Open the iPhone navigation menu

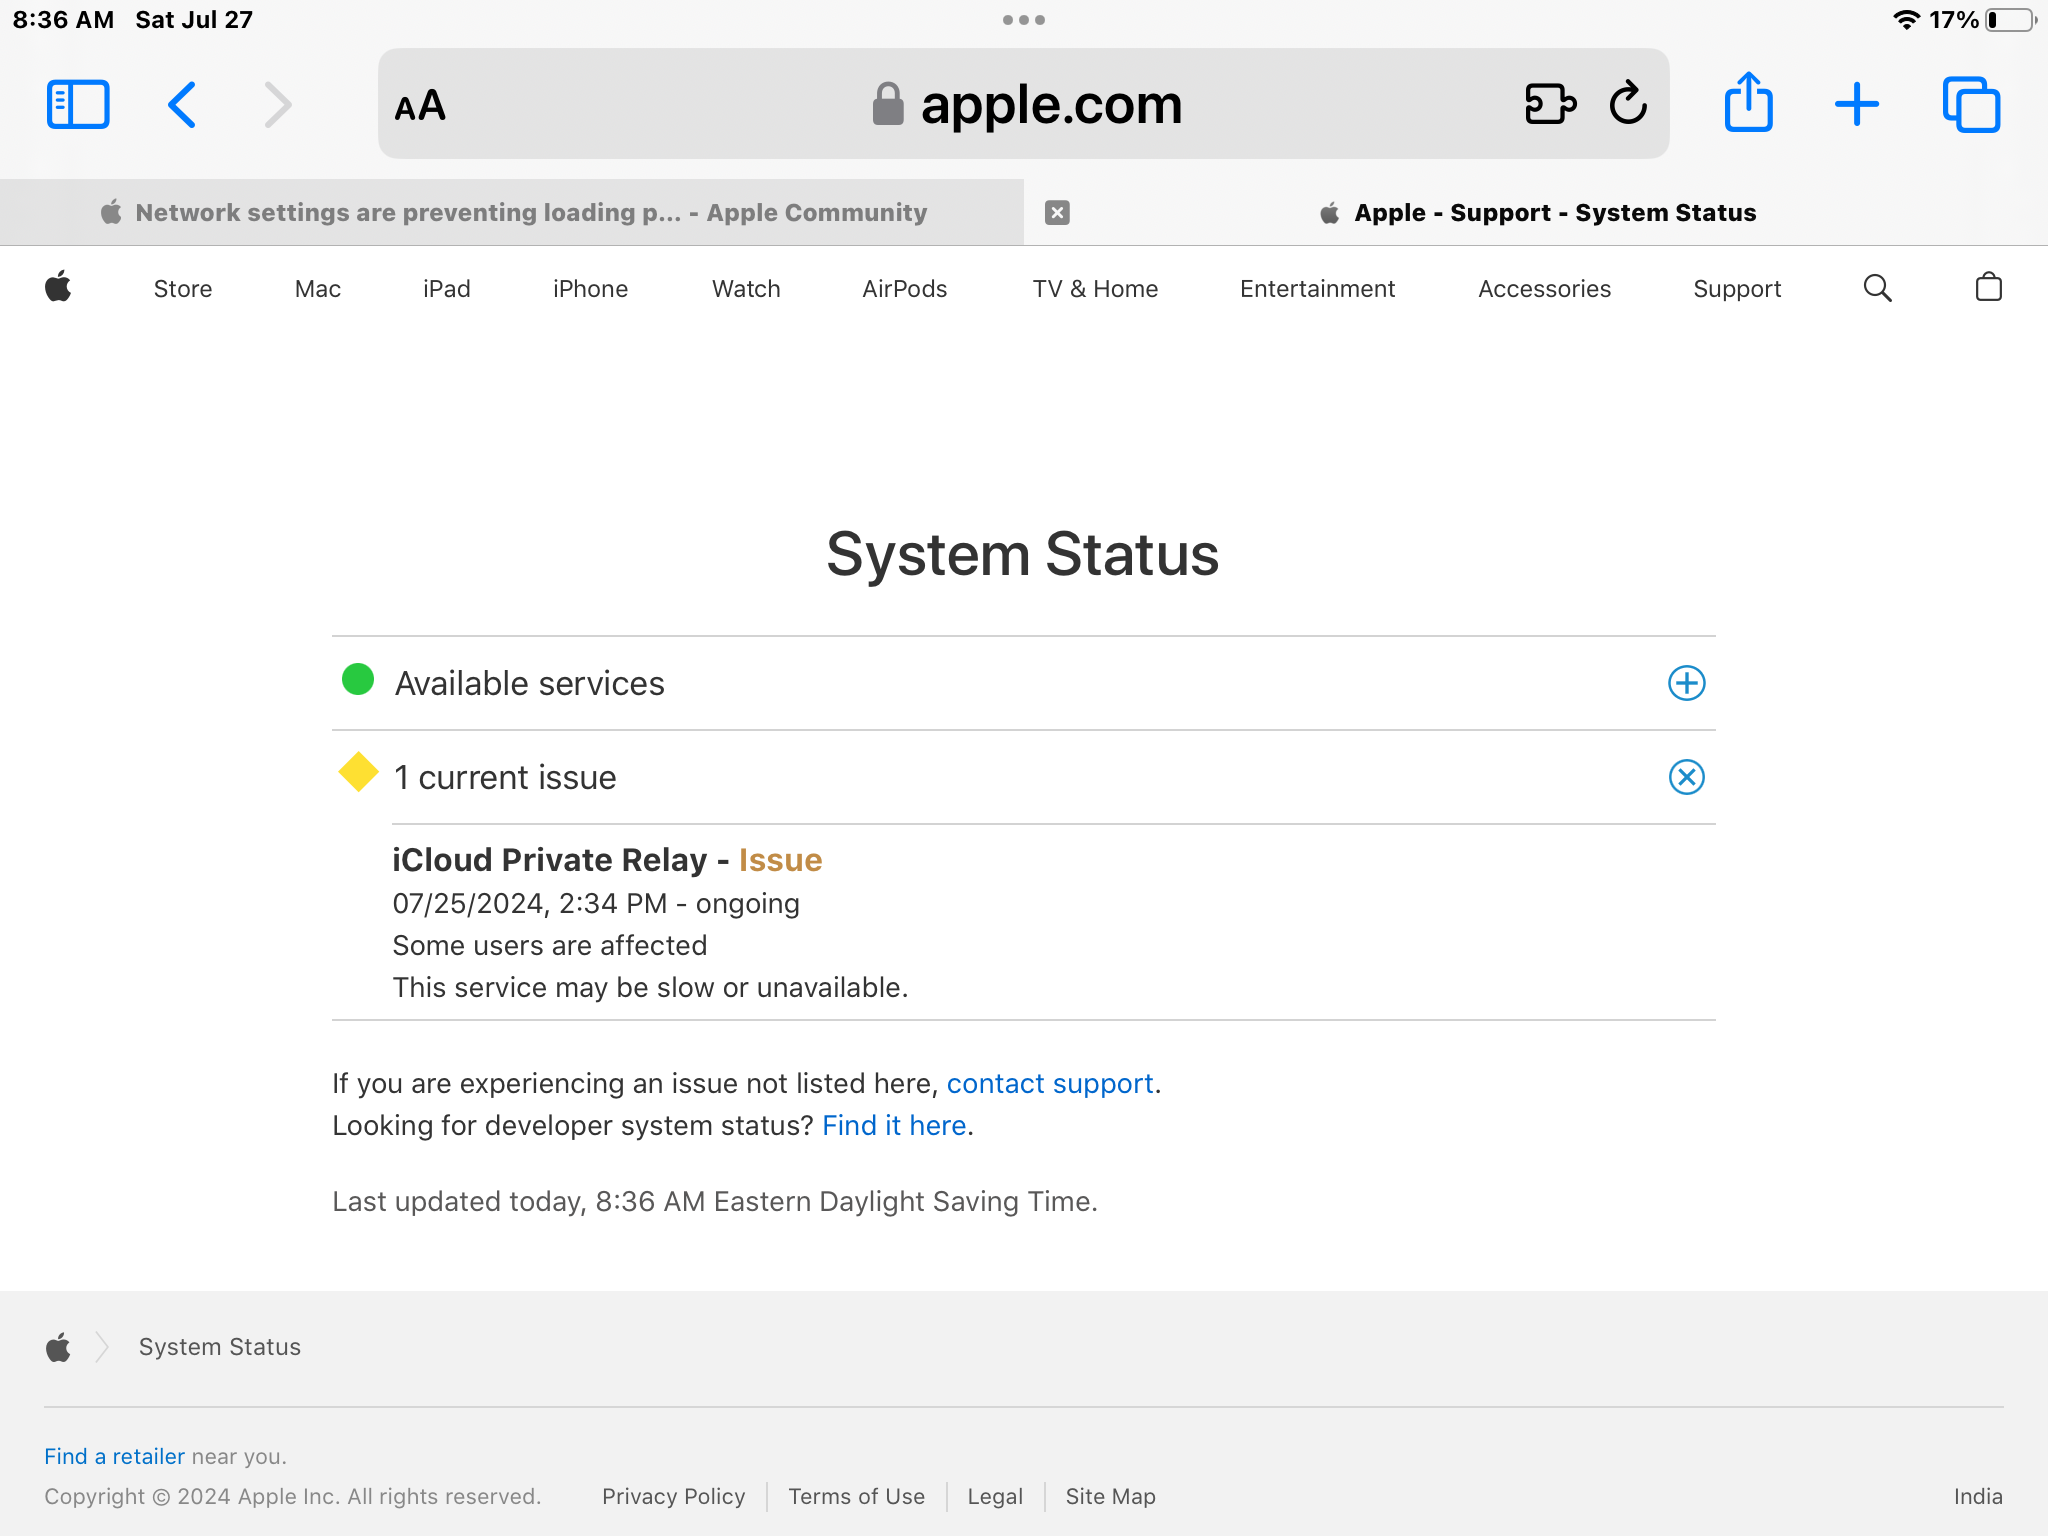click(x=590, y=289)
